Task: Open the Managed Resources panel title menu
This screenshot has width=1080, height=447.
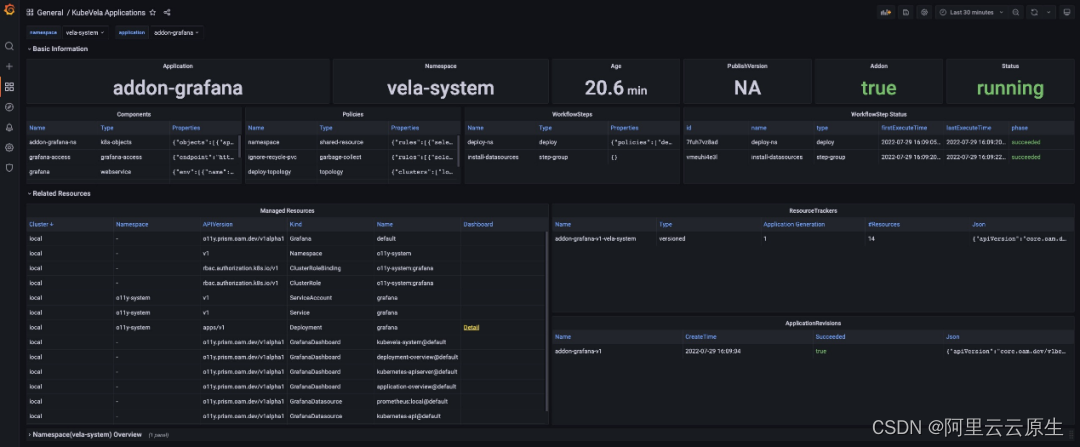Action: [287, 210]
